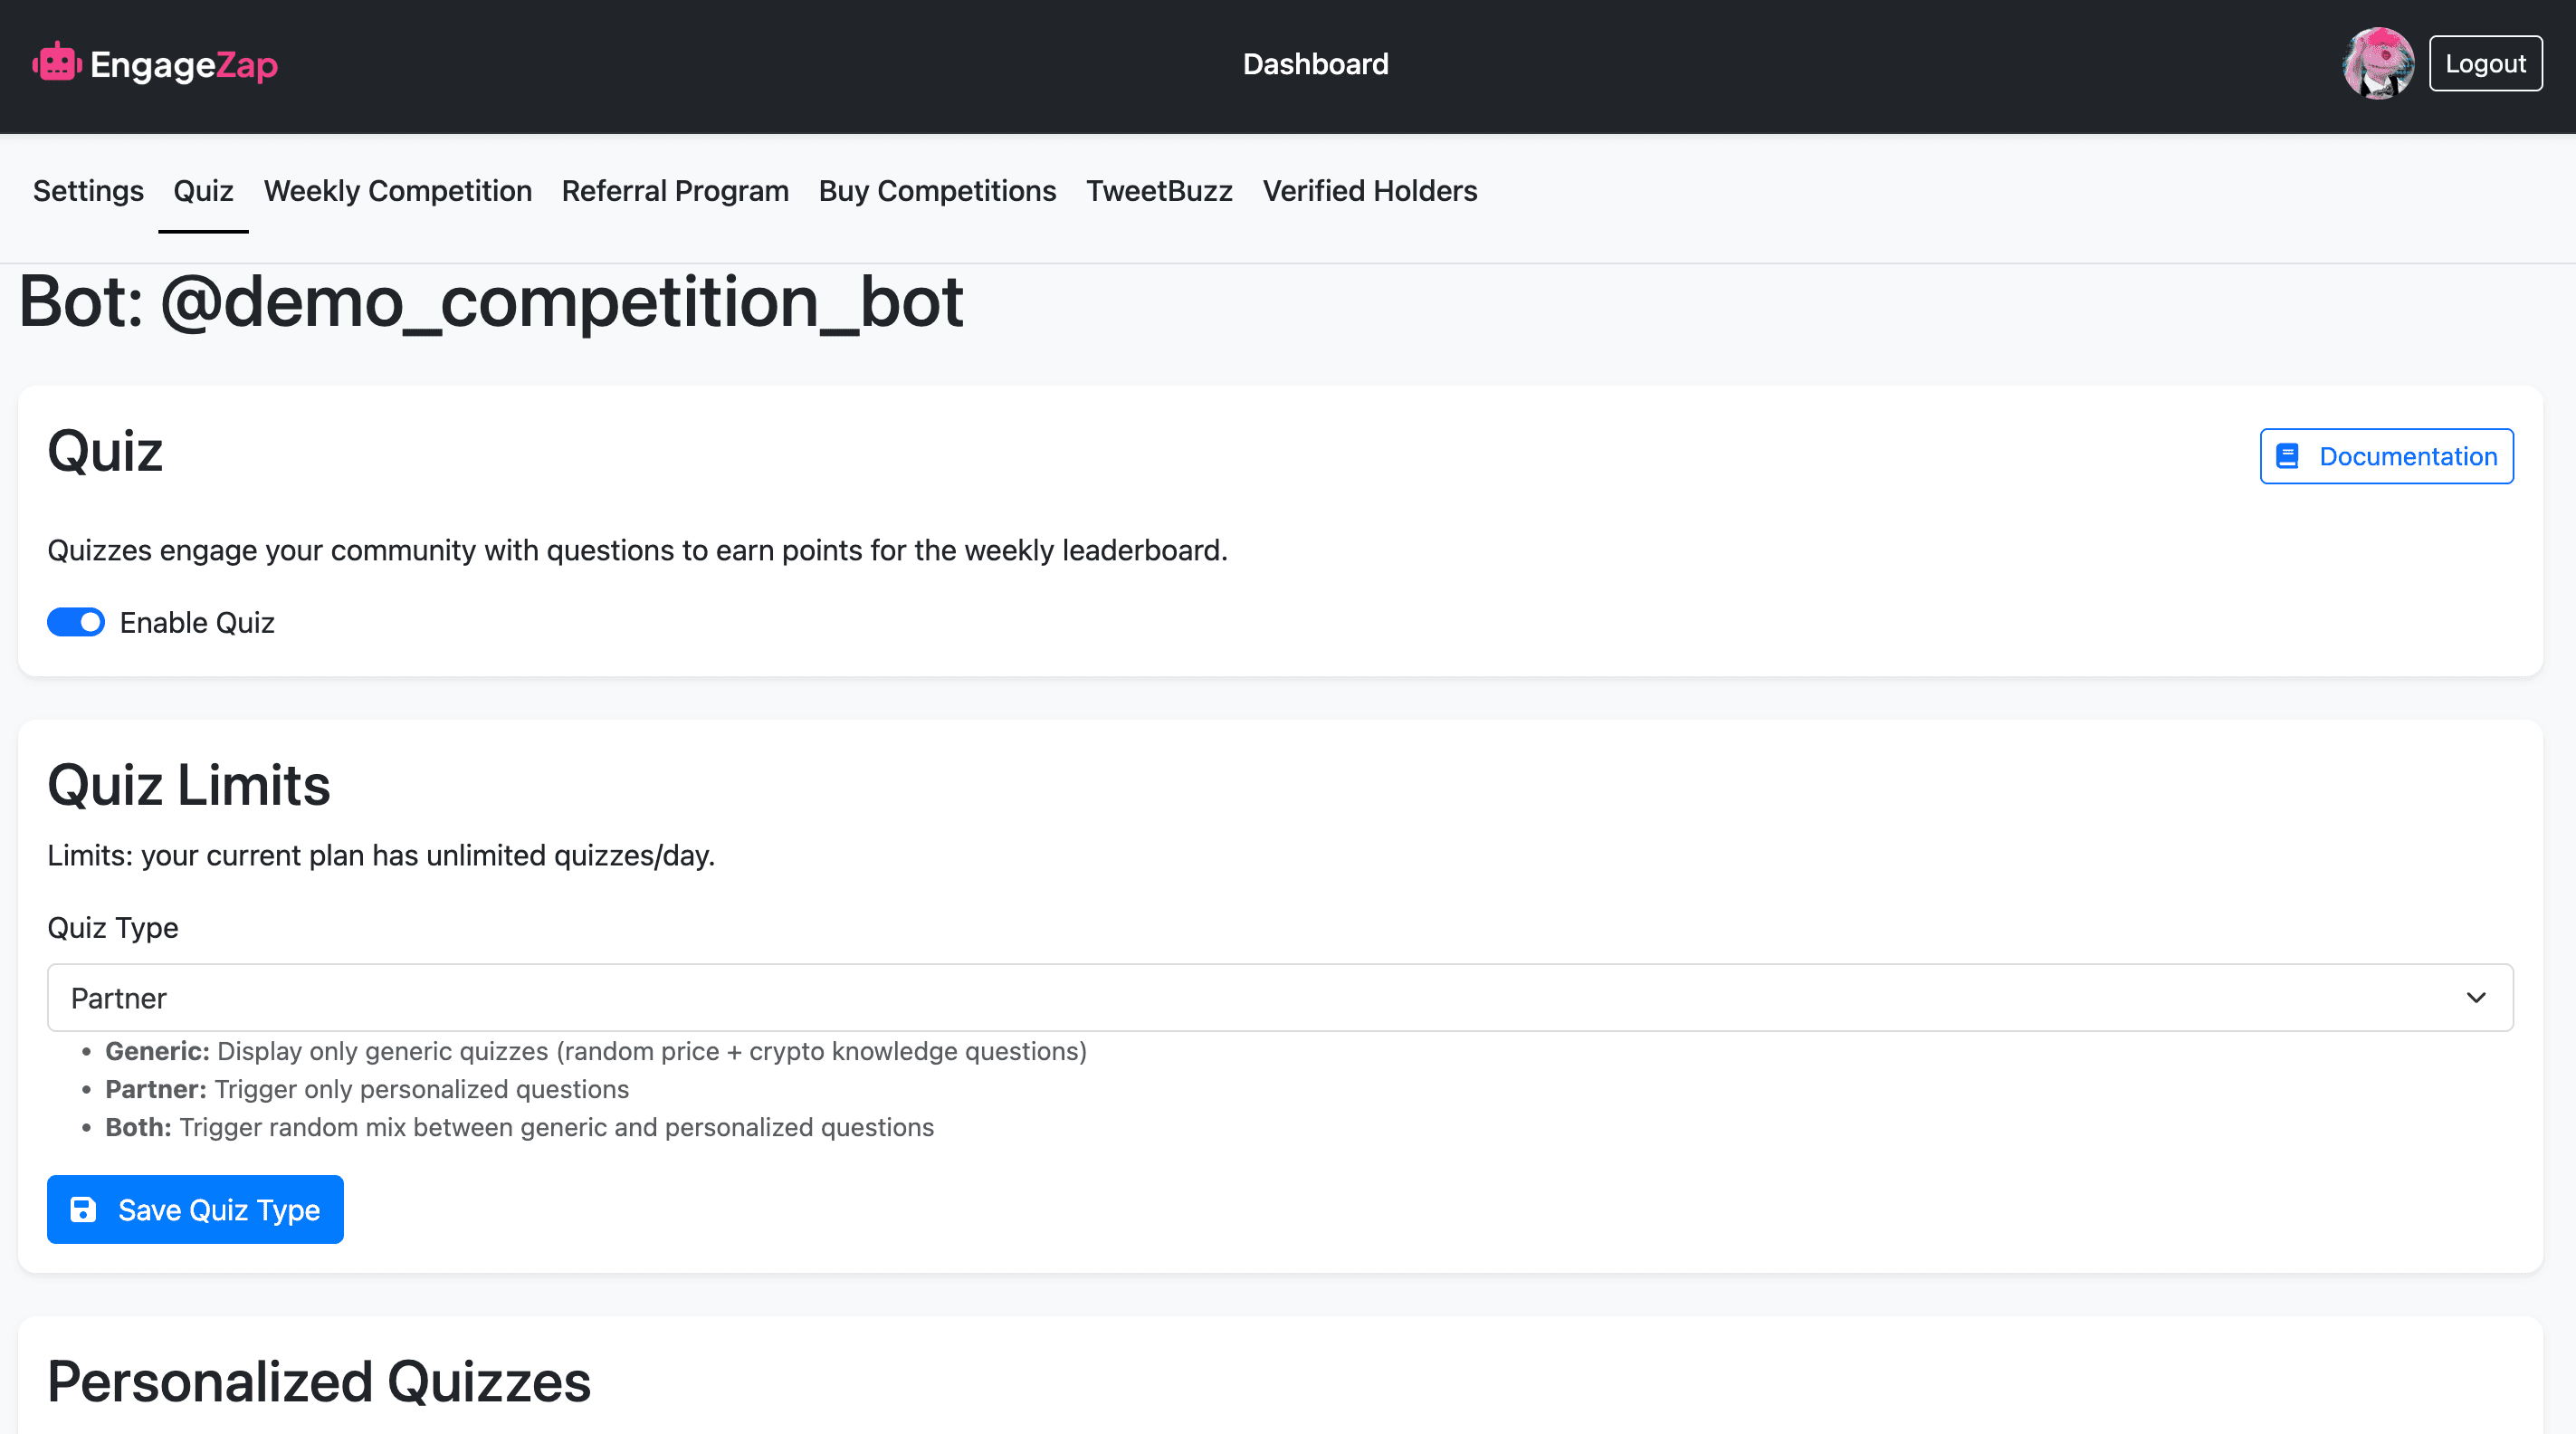Open the Documentation link button
The height and width of the screenshot is (1434, 2576).
click(2386, 457)
